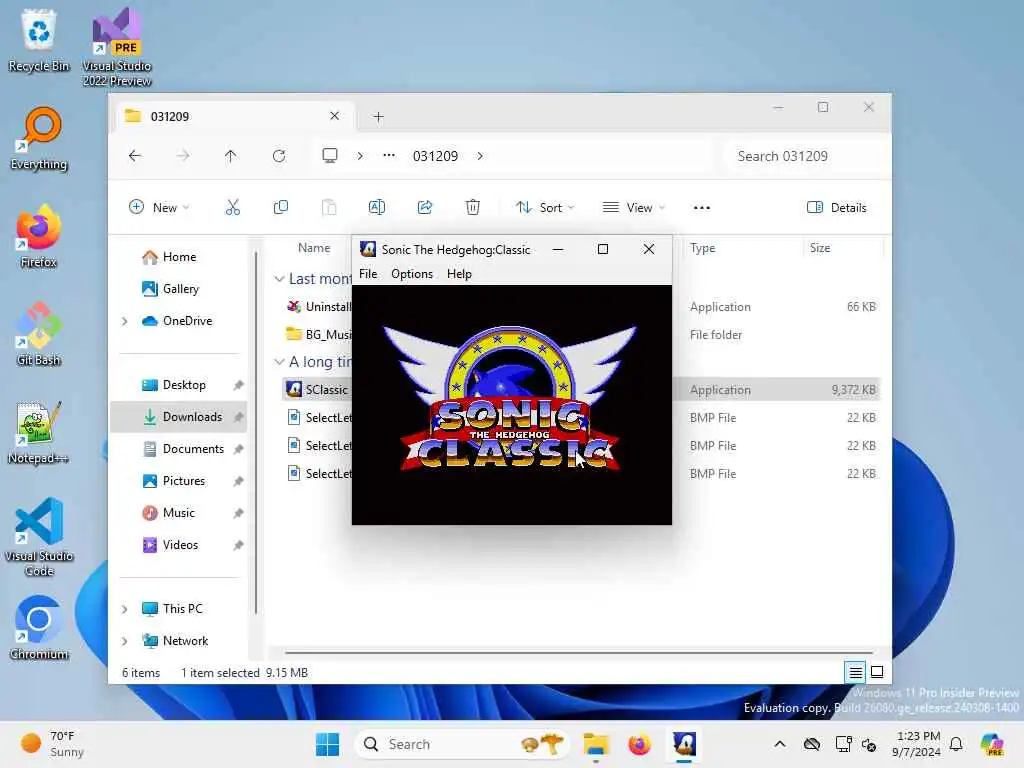This screenshot has width=1024, height=768.
Task: Open the weather widget showing 70°F Sunny
Action: click(x=52, y=744)
